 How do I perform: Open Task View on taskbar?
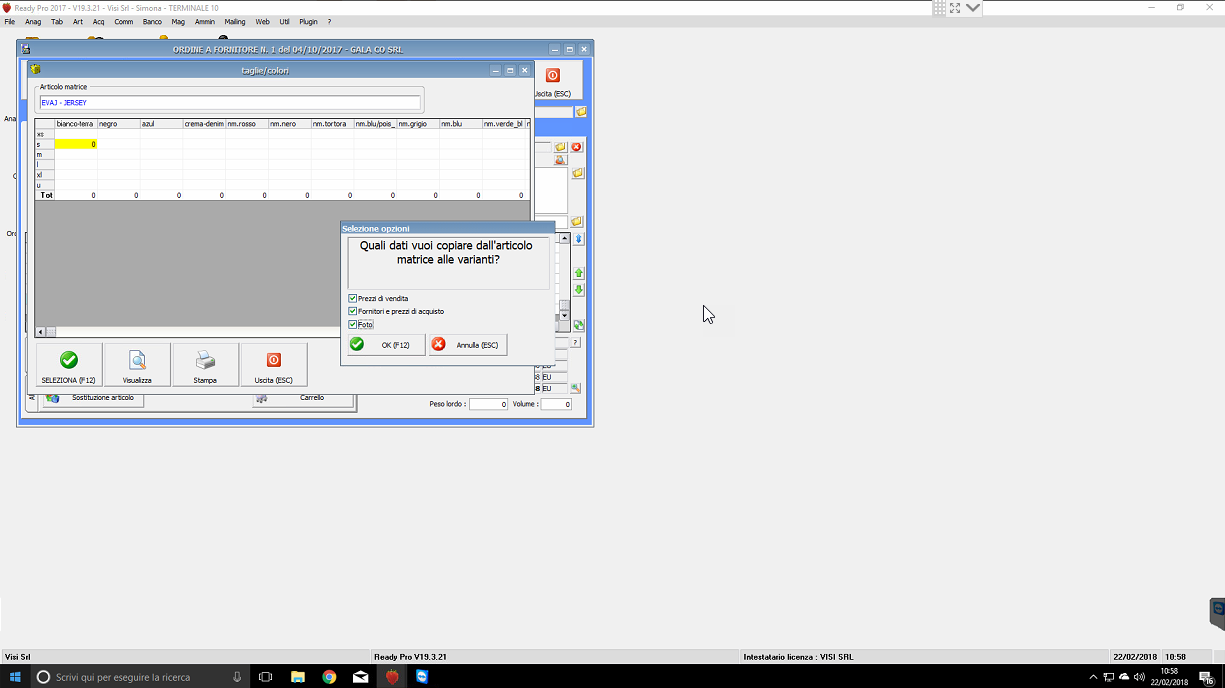tap(265, 677)
